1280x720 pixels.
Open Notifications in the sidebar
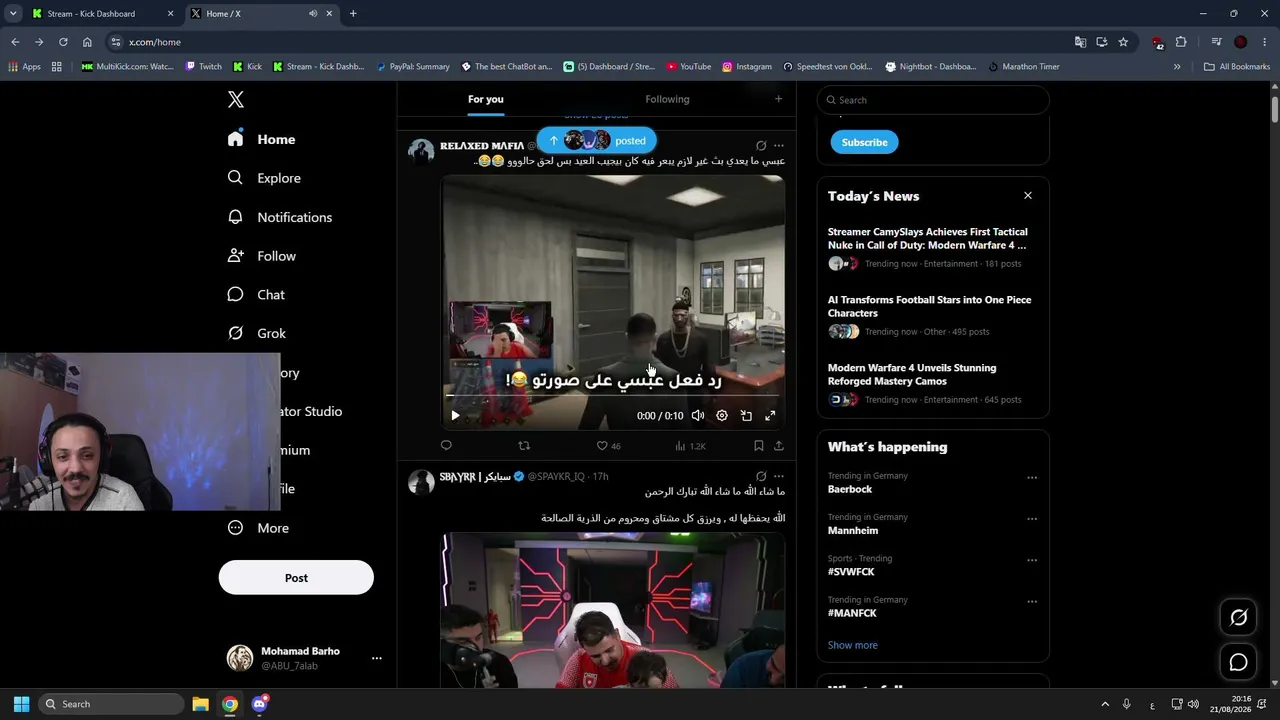coord(279,217)
